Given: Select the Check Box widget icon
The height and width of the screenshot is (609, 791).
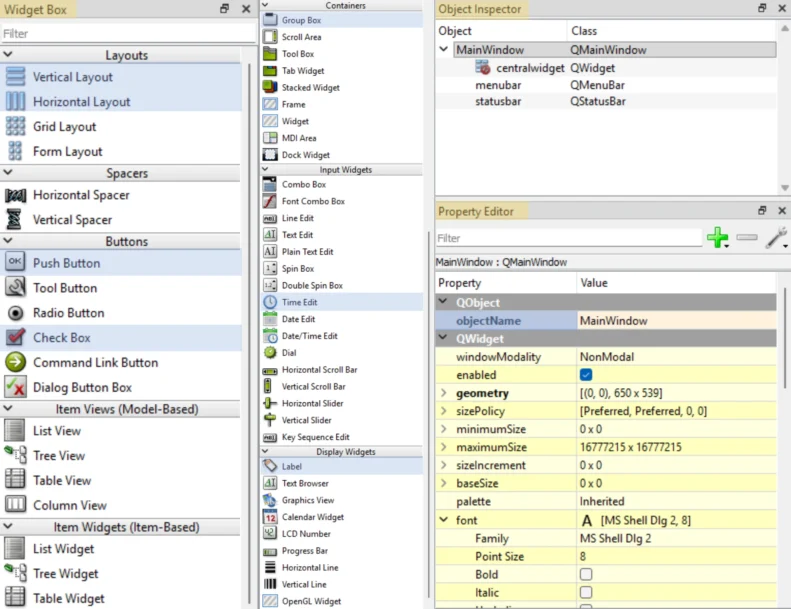Looking at the screenshot, I should pos(15,337).
